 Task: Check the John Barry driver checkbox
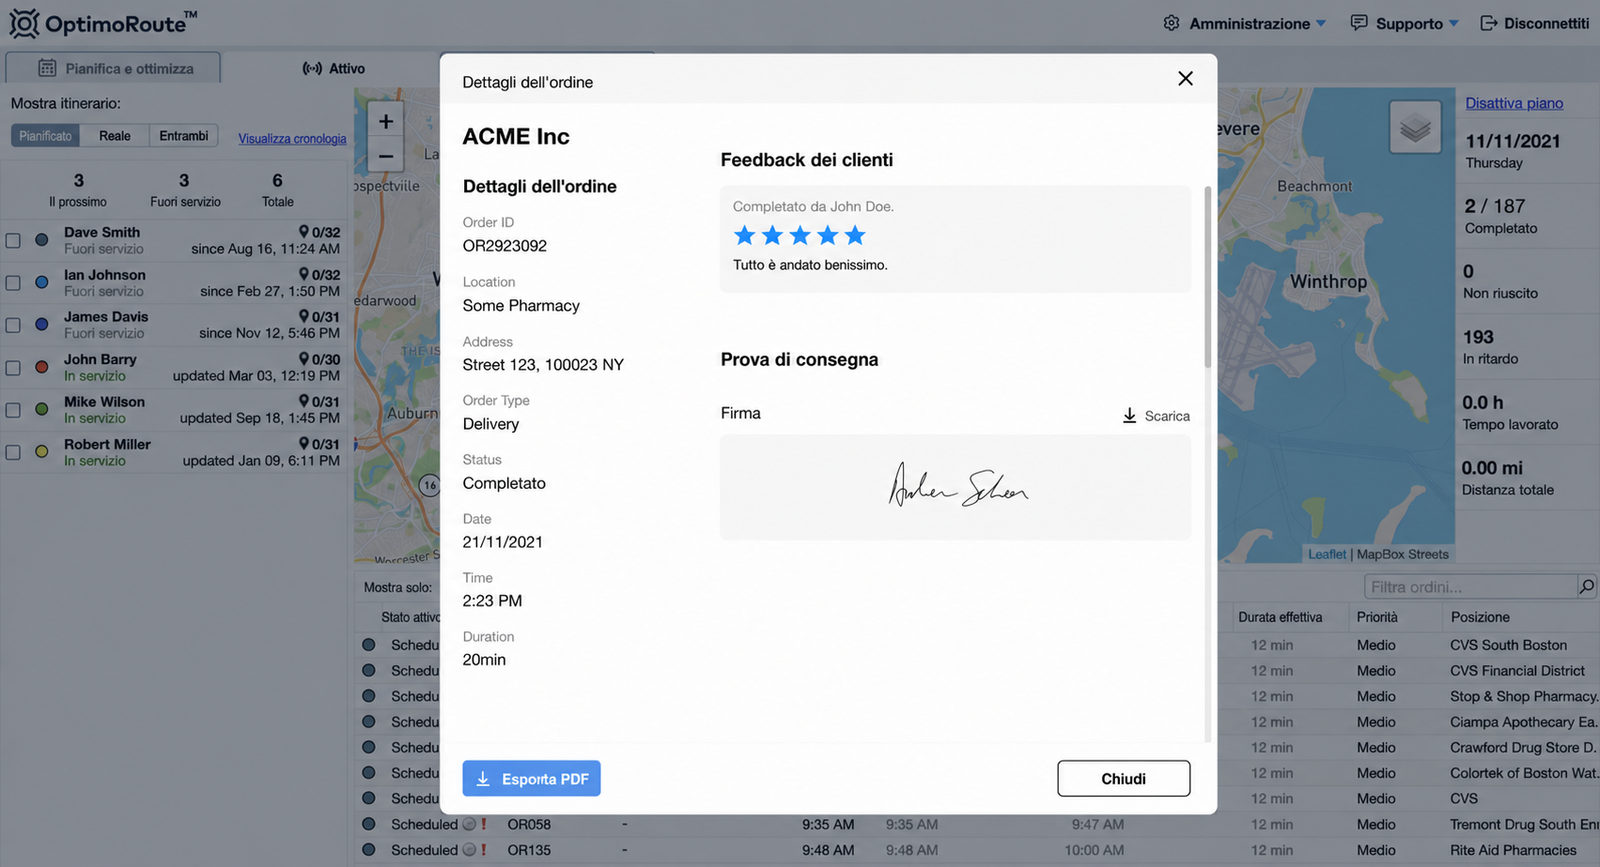tap(13, 368)
